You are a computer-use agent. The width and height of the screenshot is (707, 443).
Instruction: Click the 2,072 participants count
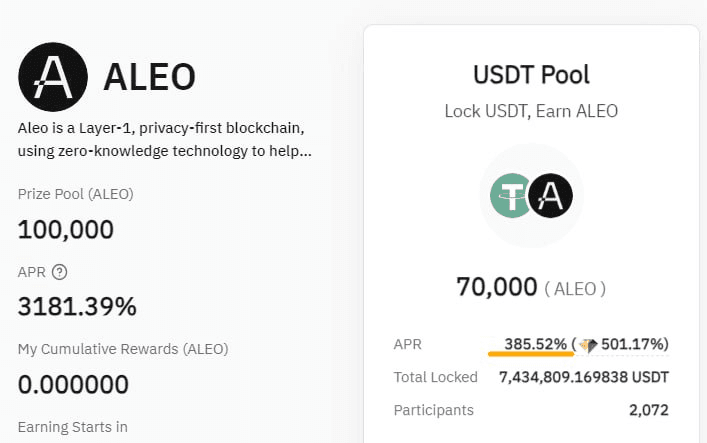pos(649,410)
